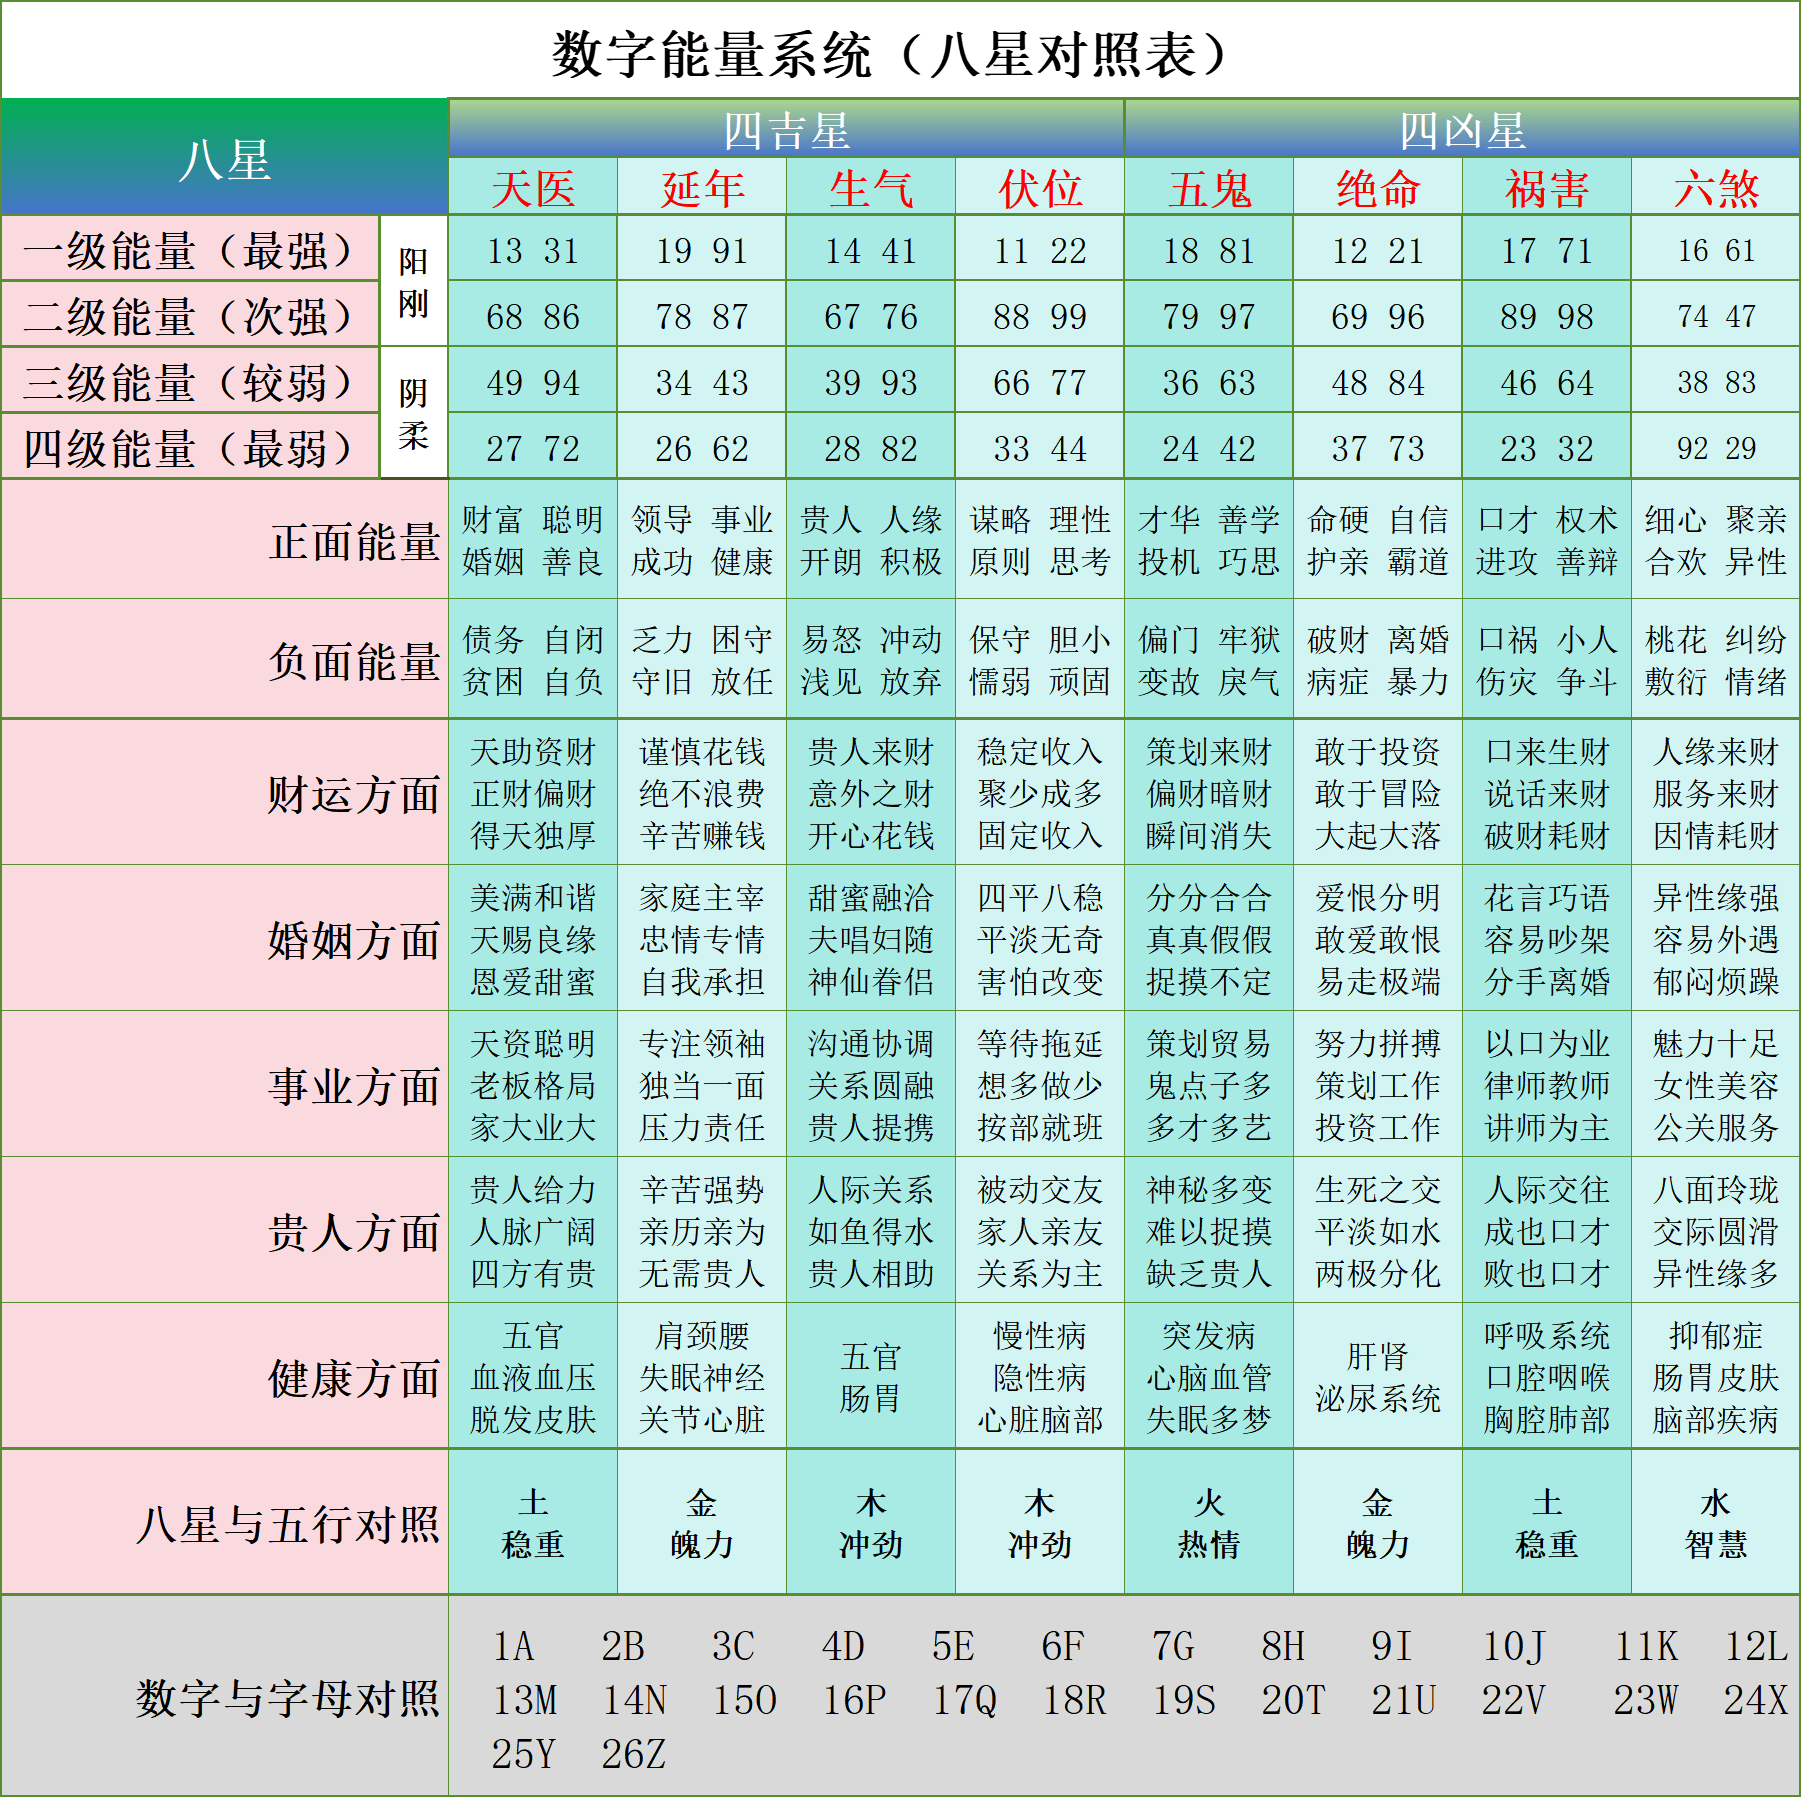Select cell with numbers 36 63
This screenshot has width=1801, height=1797.
coord(1209,381)
